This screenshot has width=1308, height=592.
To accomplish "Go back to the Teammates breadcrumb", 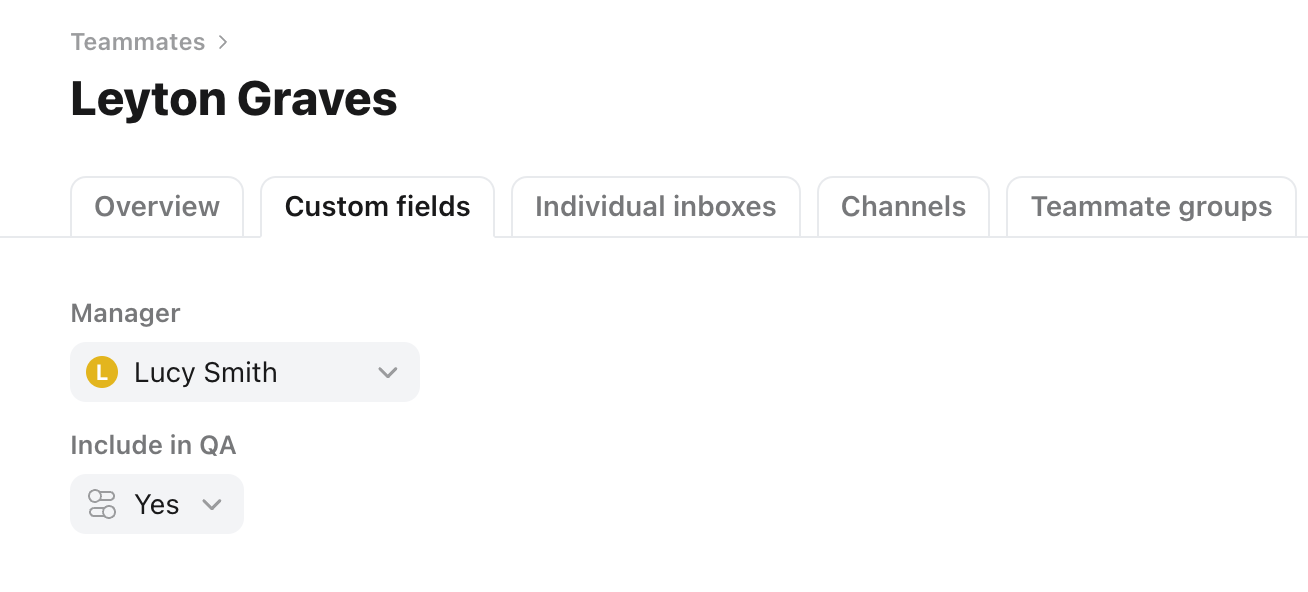I will click(x=137, y=42).
